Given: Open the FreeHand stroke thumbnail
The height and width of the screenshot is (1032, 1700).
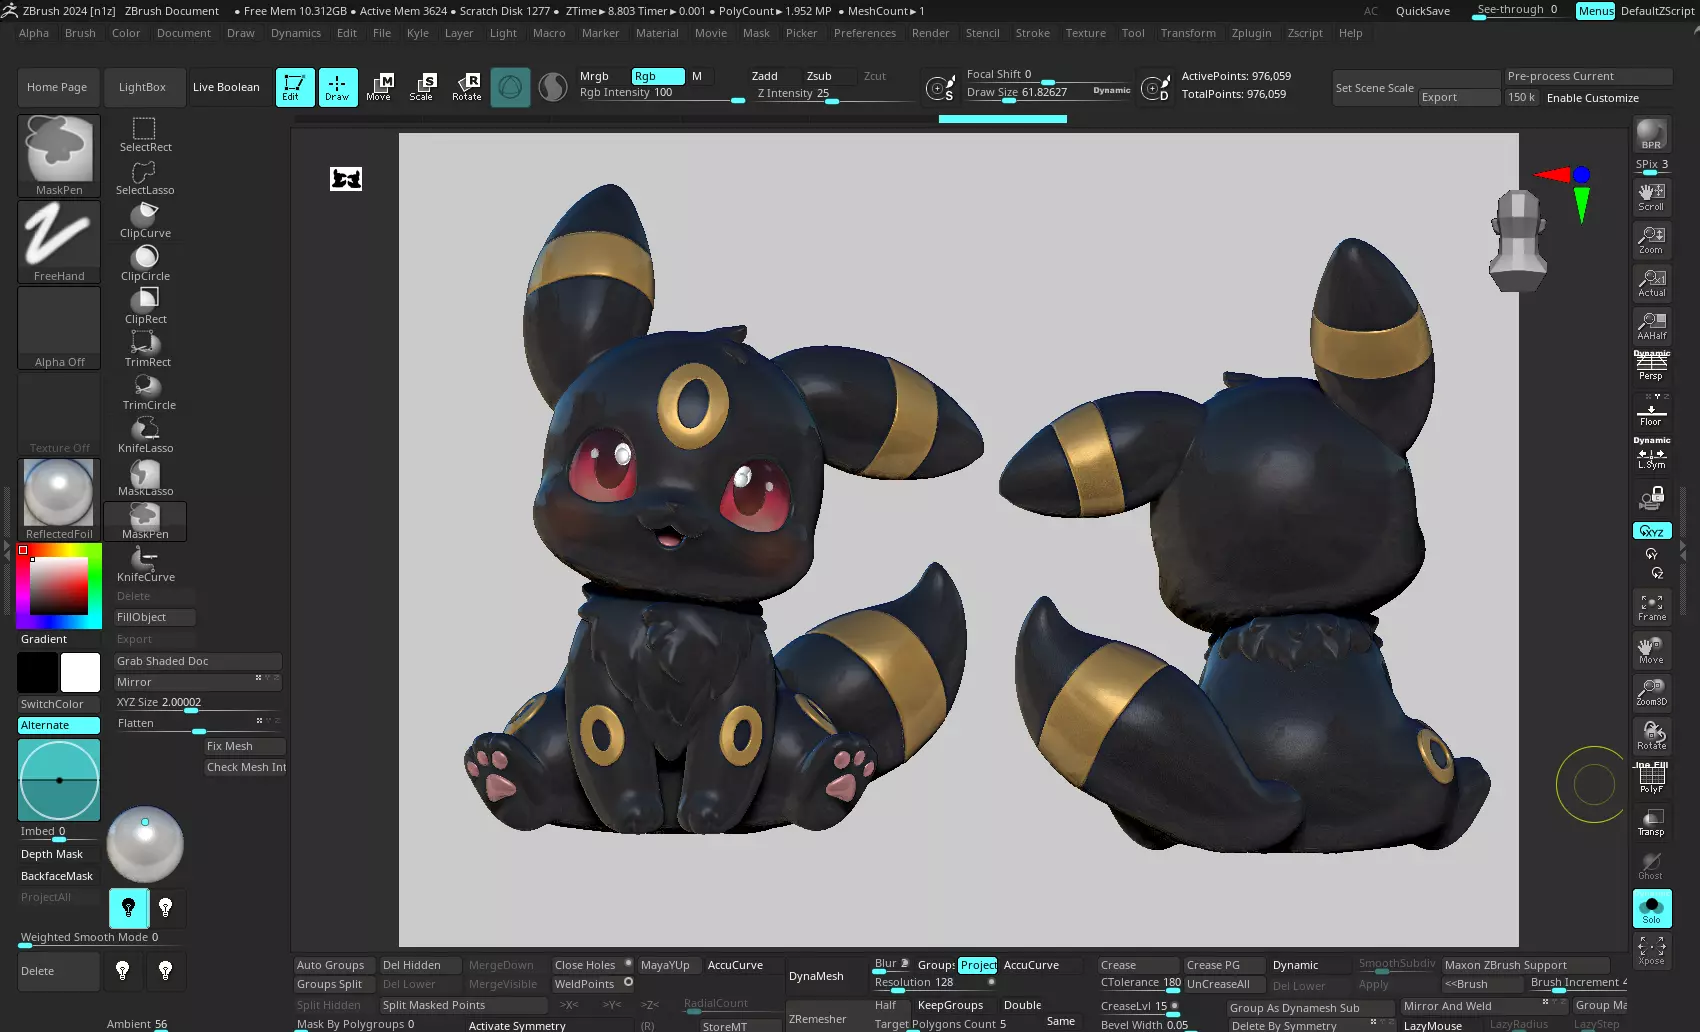Looking at the screenshot, I should tap(59, 241).
